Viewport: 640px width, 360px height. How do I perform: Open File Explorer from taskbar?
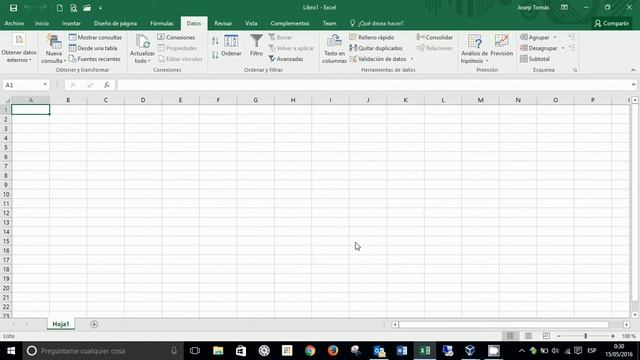click(218, 351)
